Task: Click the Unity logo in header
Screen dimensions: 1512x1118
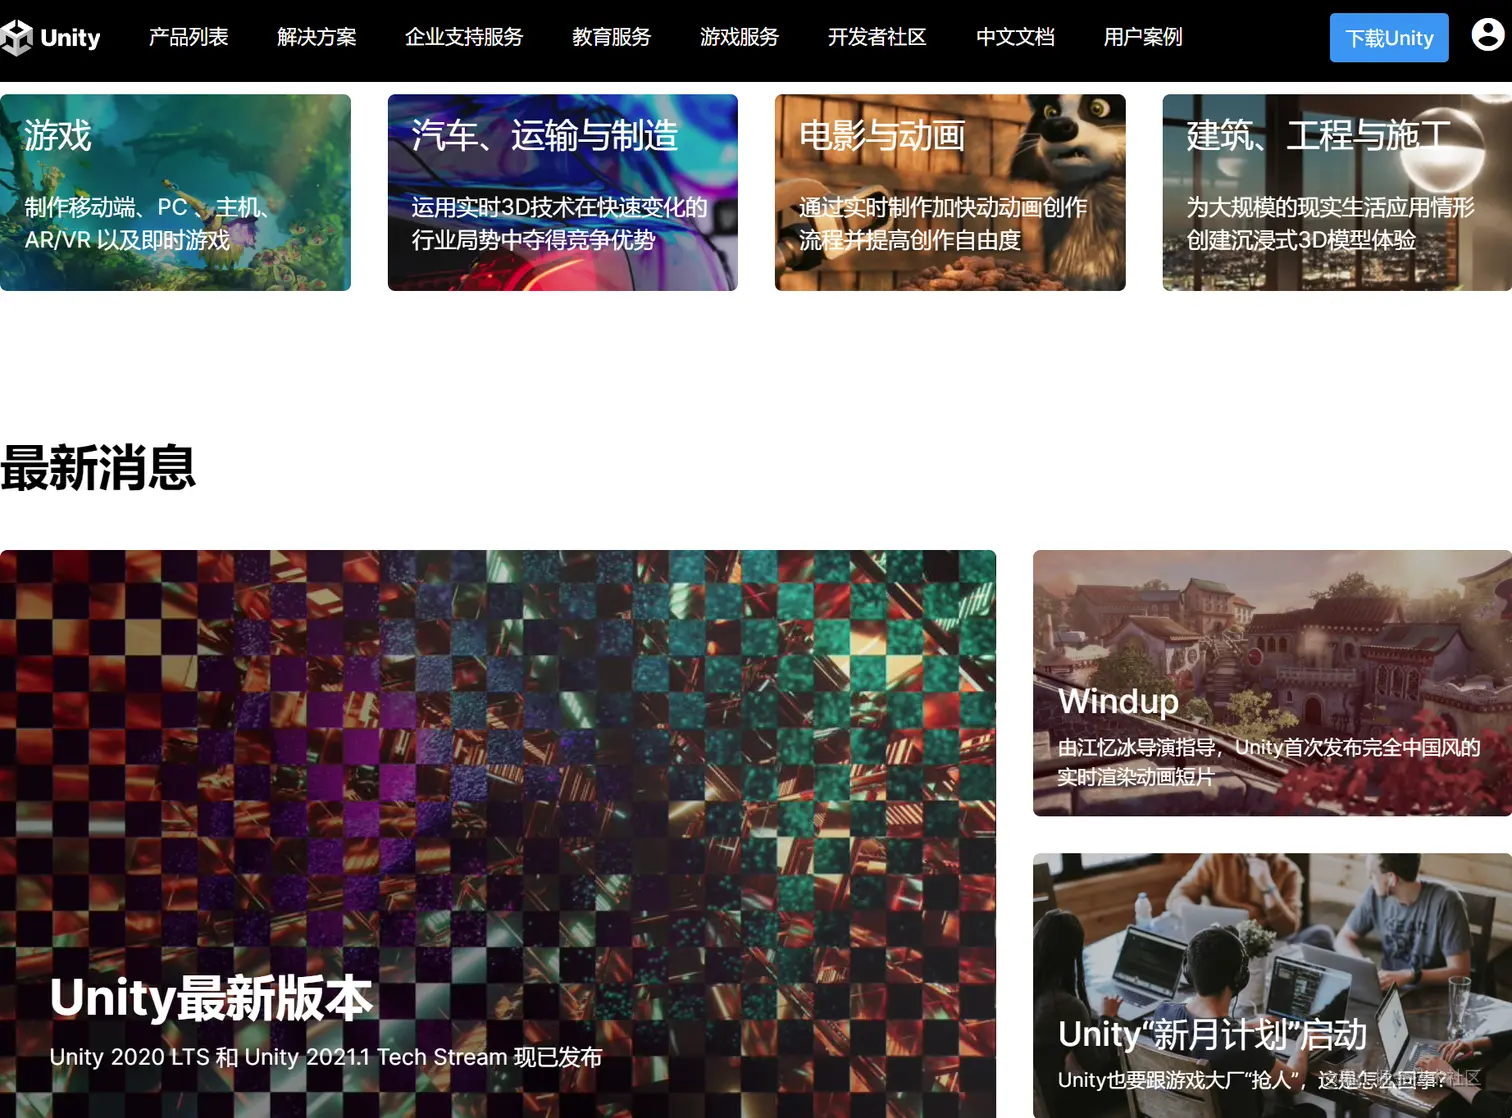Action: [x=51, y=38]
